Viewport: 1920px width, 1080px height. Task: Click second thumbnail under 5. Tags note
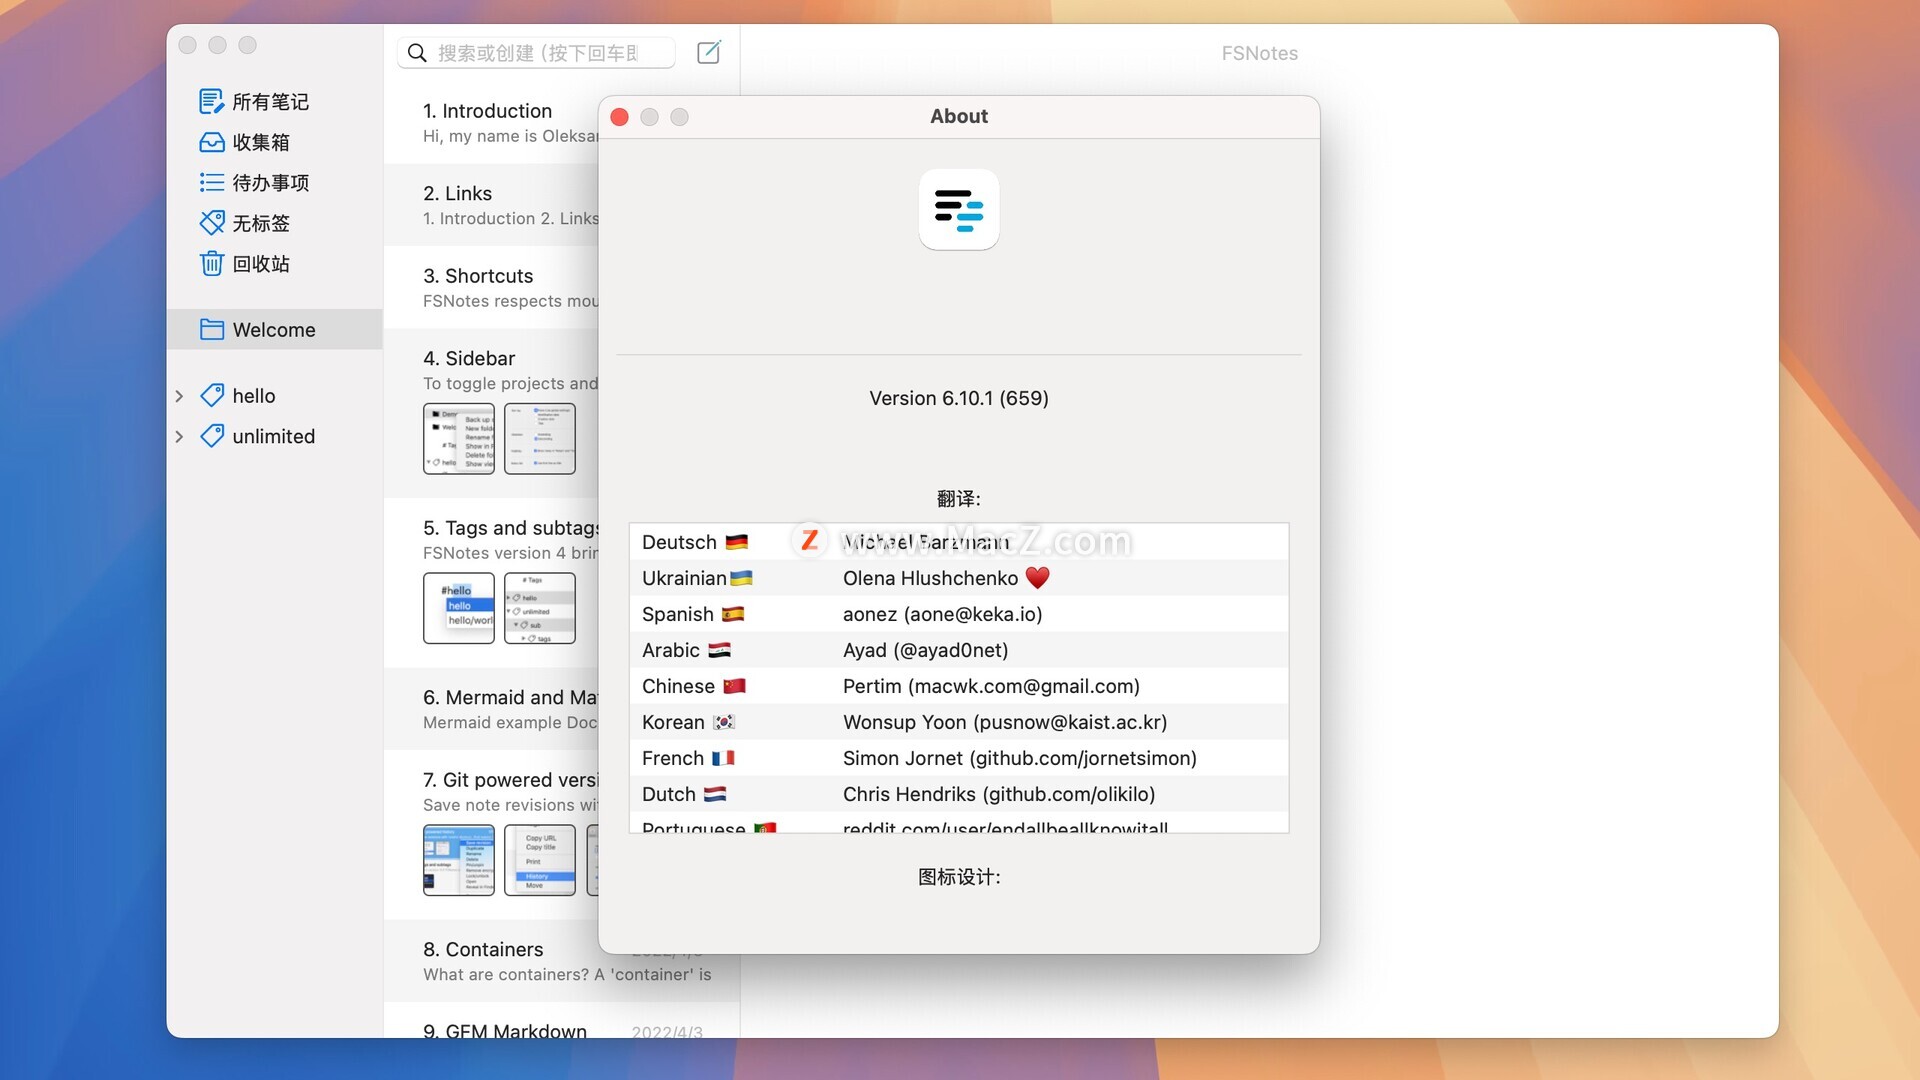point(540,608)
